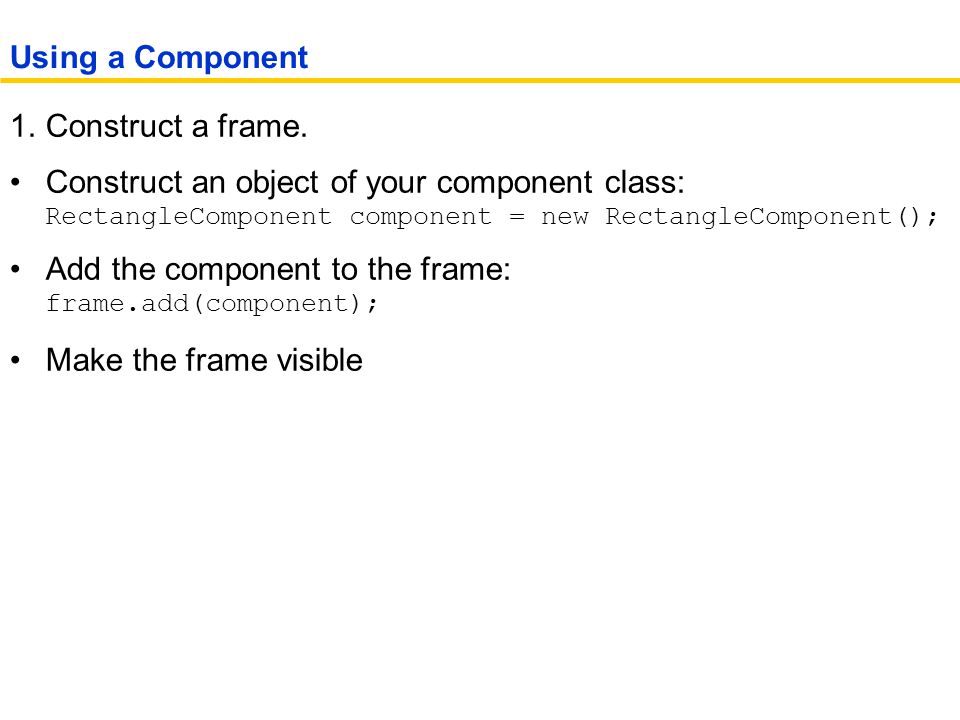Click the slide title Using a Component
960x720 pixels.
tap(159, 58)
